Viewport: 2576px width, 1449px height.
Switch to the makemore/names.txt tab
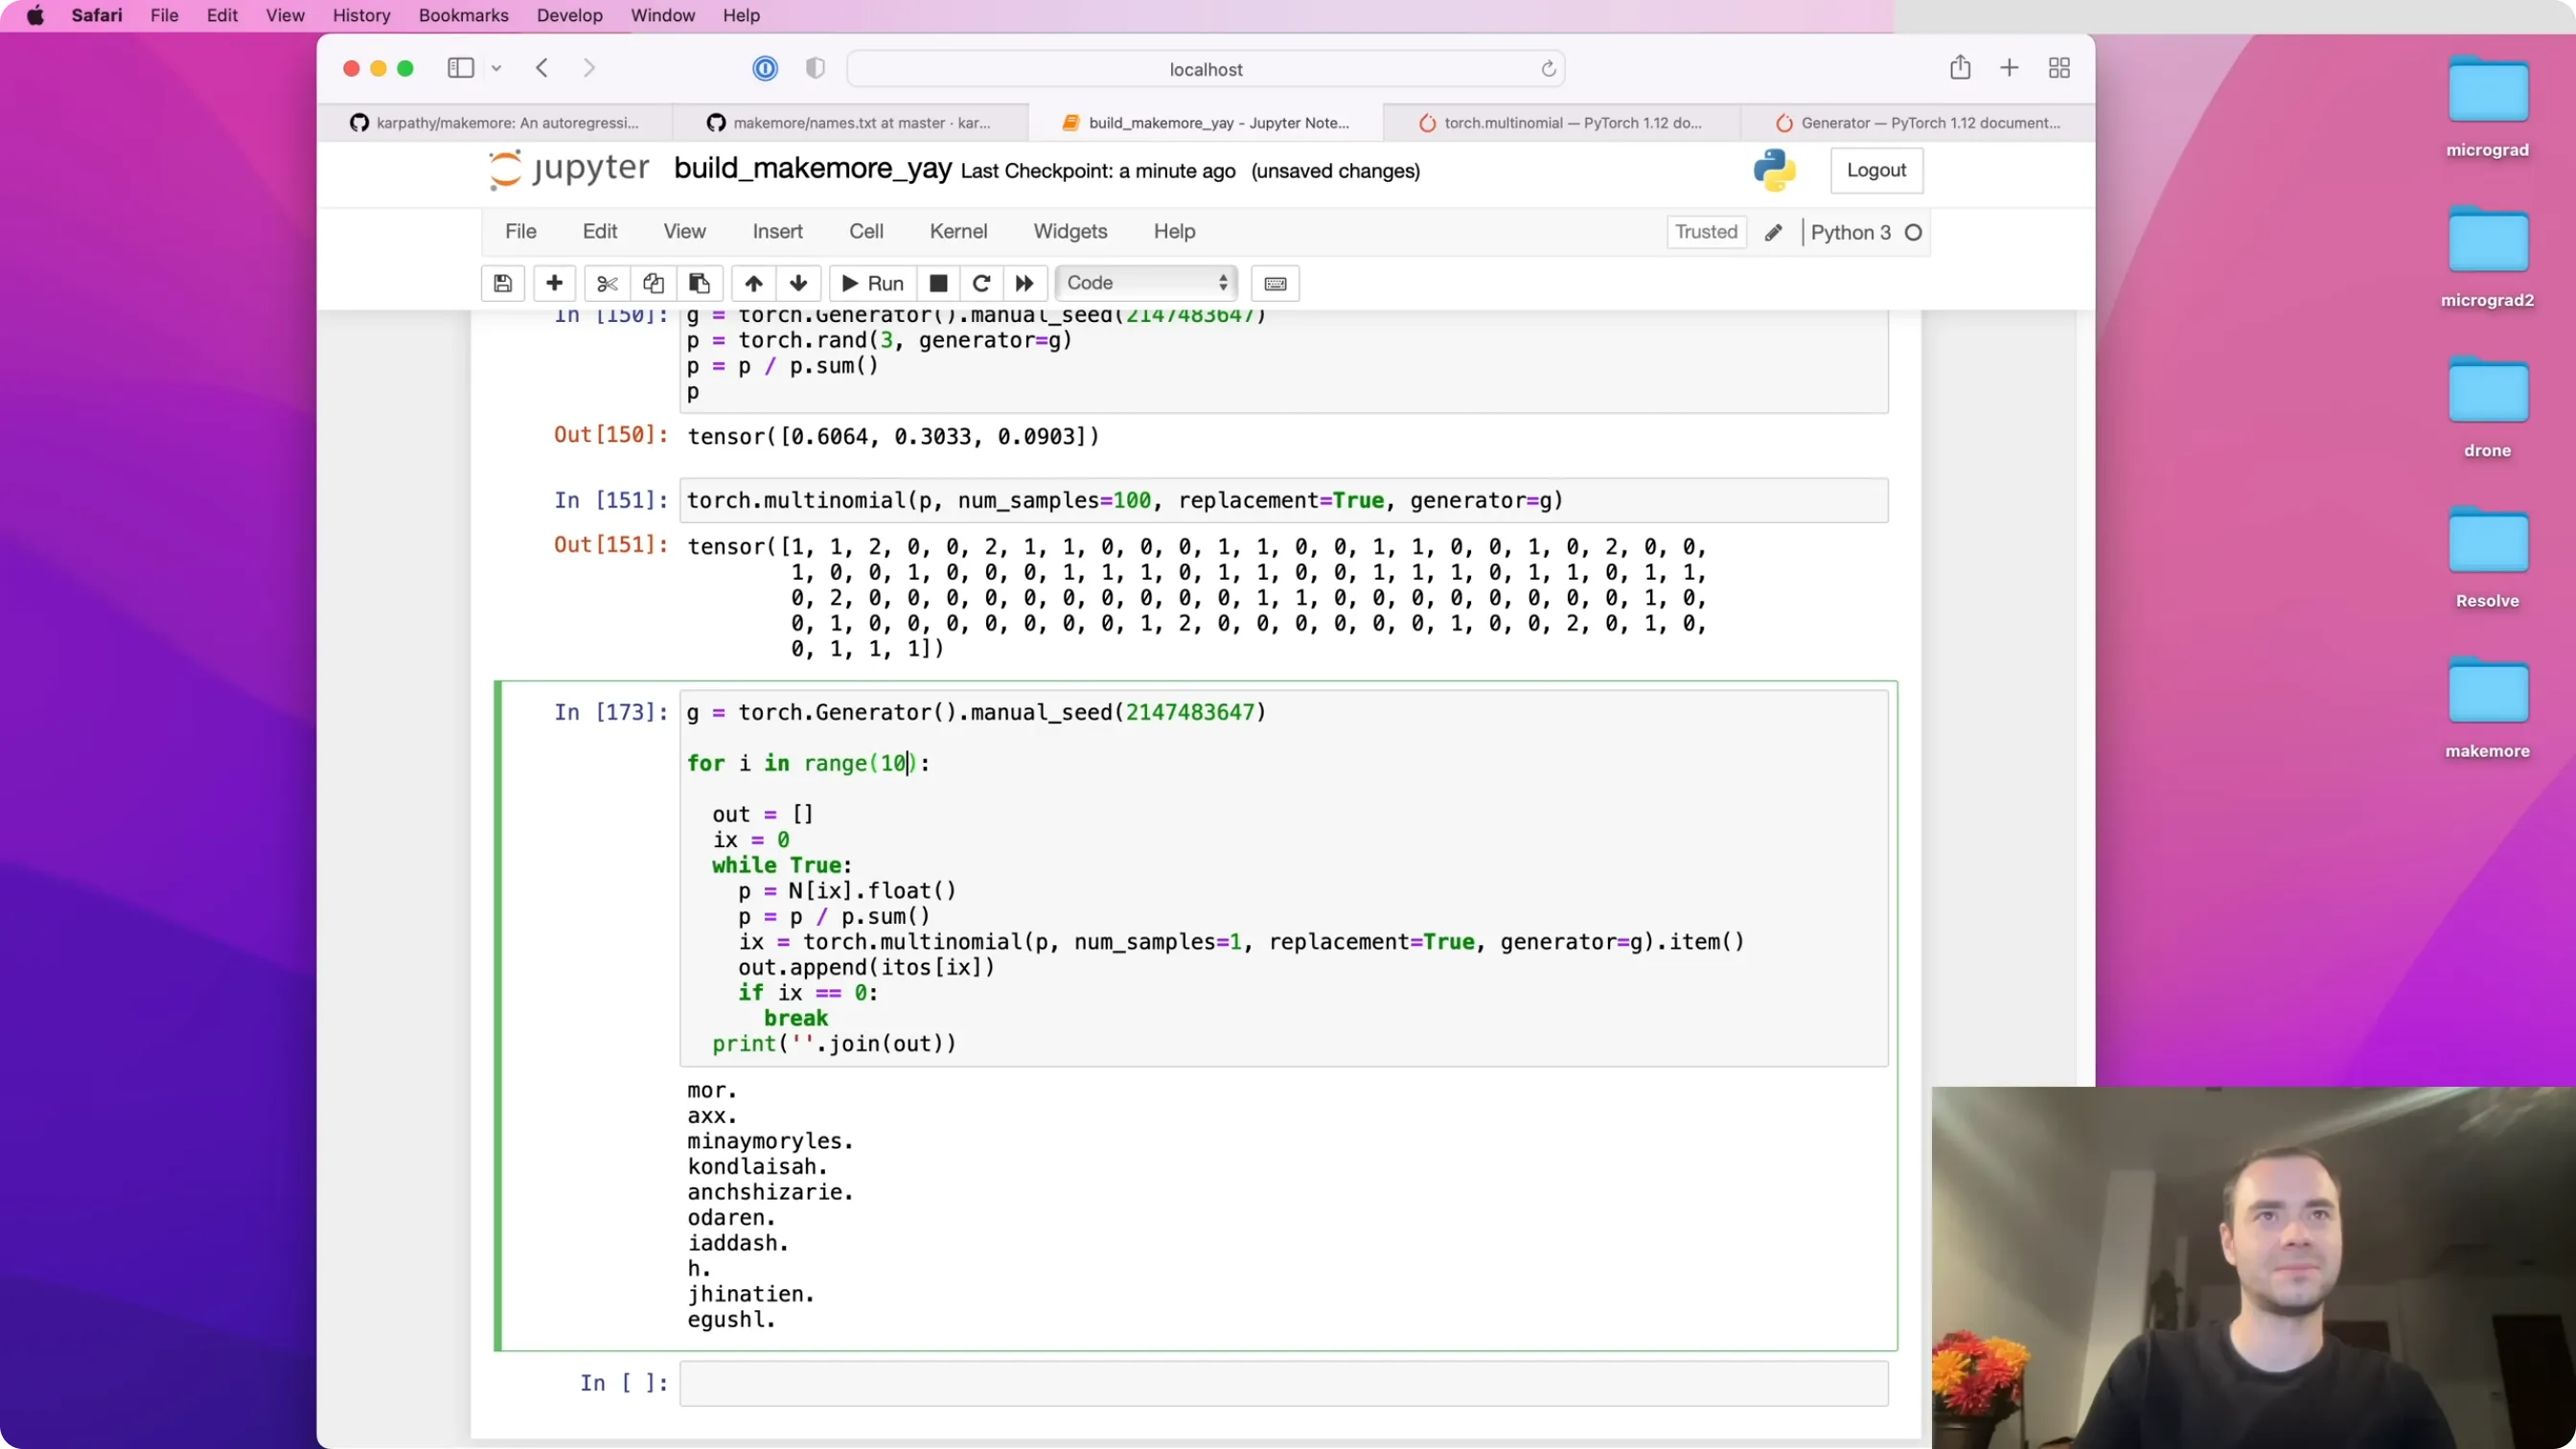pyautogui.click(x=850, y=123)
